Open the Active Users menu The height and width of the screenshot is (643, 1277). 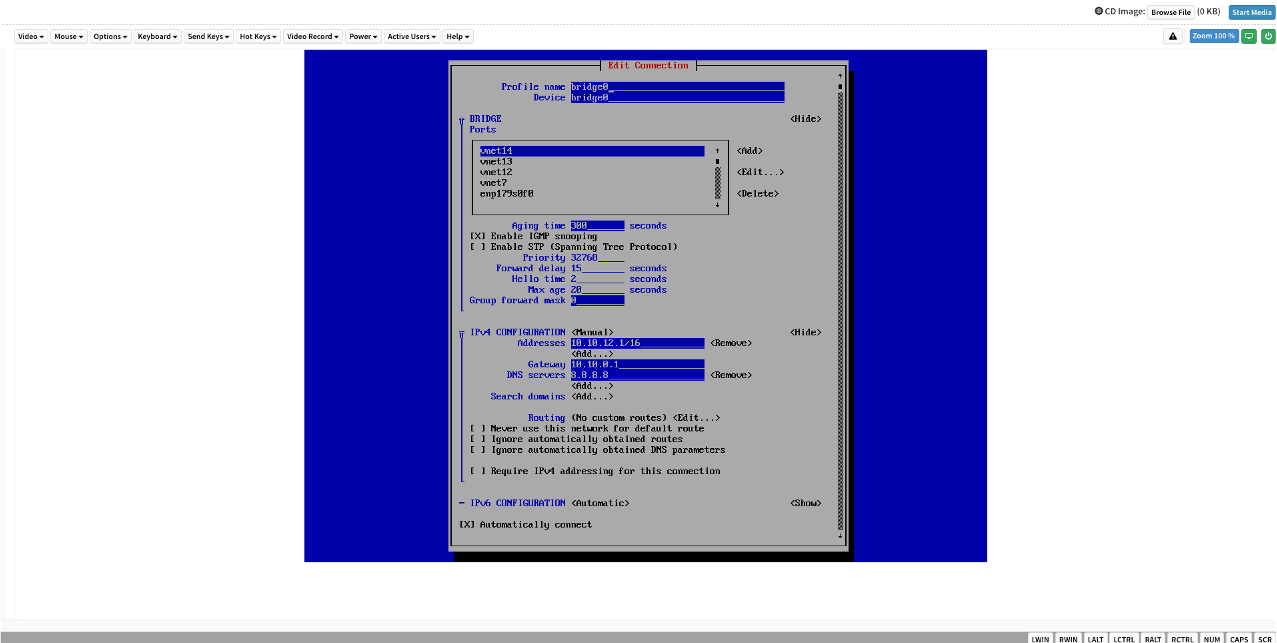[411, 36]
